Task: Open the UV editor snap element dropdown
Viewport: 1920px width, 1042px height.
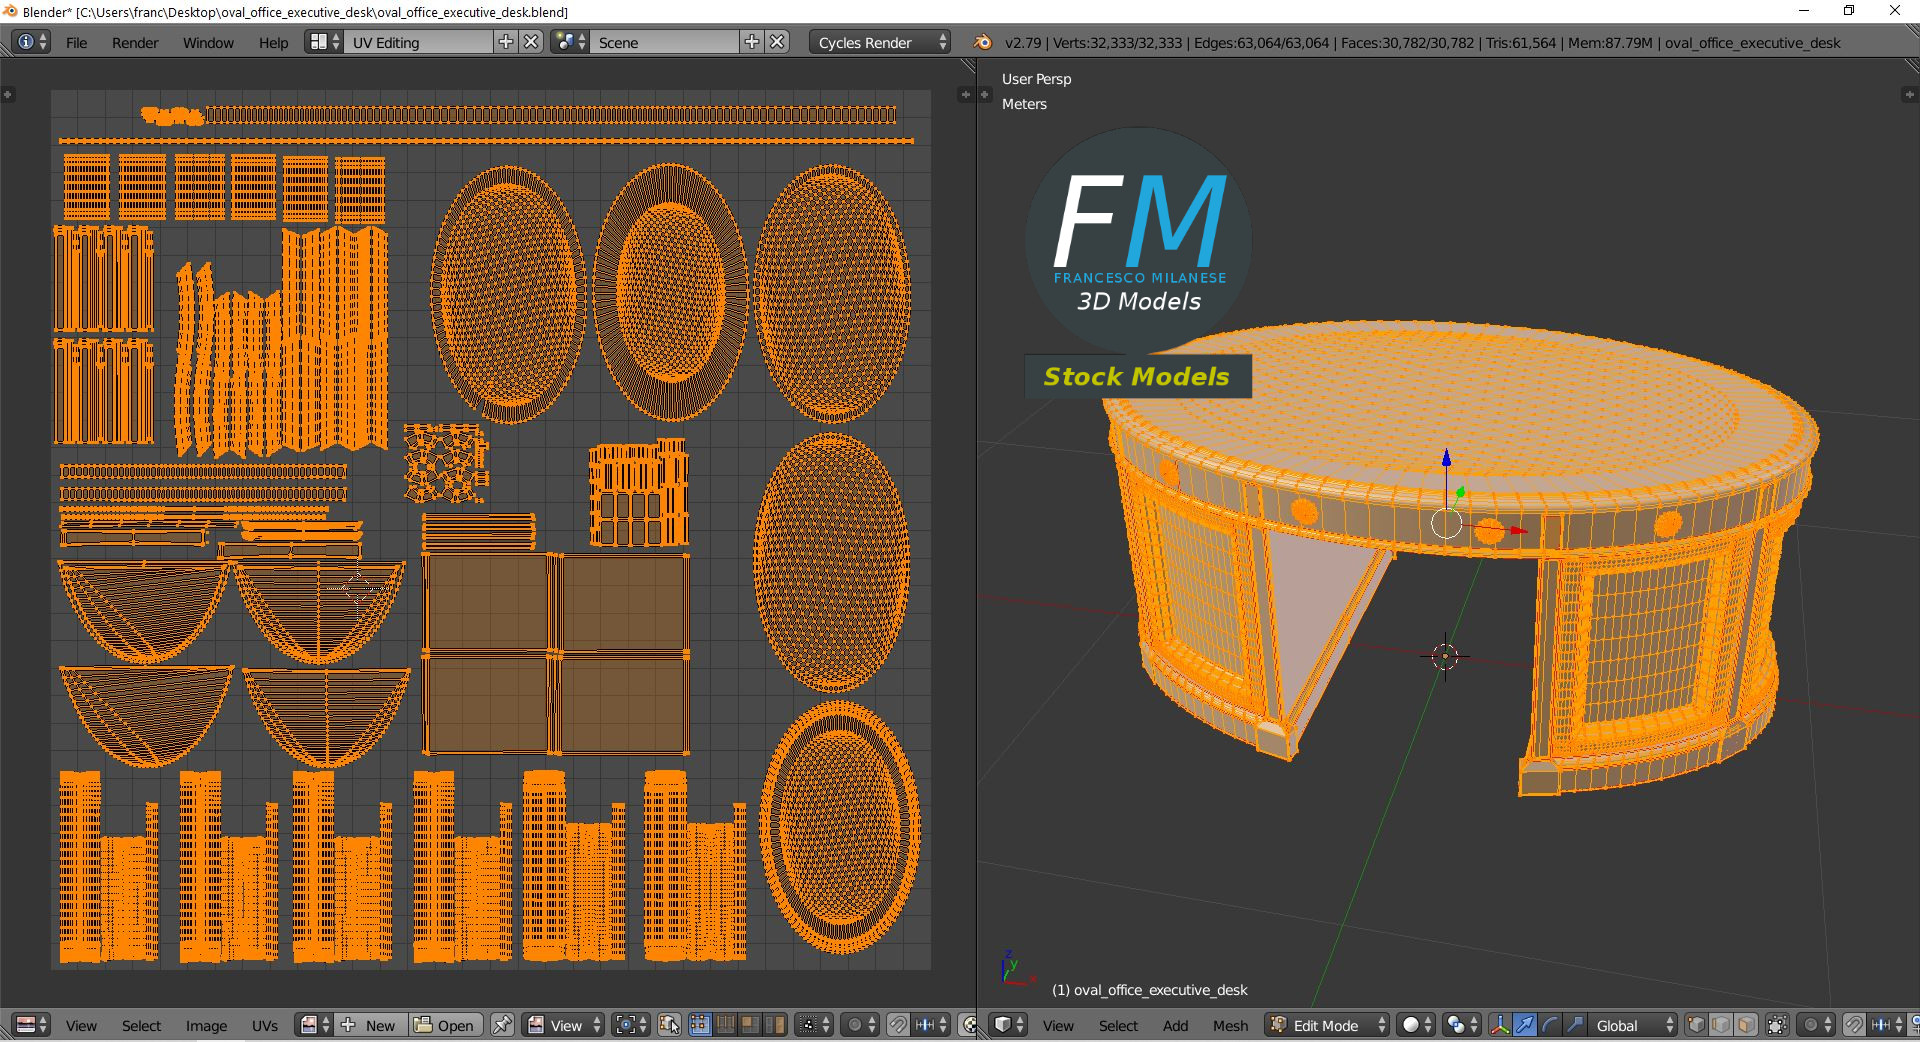Action: tap(931, 1025)
